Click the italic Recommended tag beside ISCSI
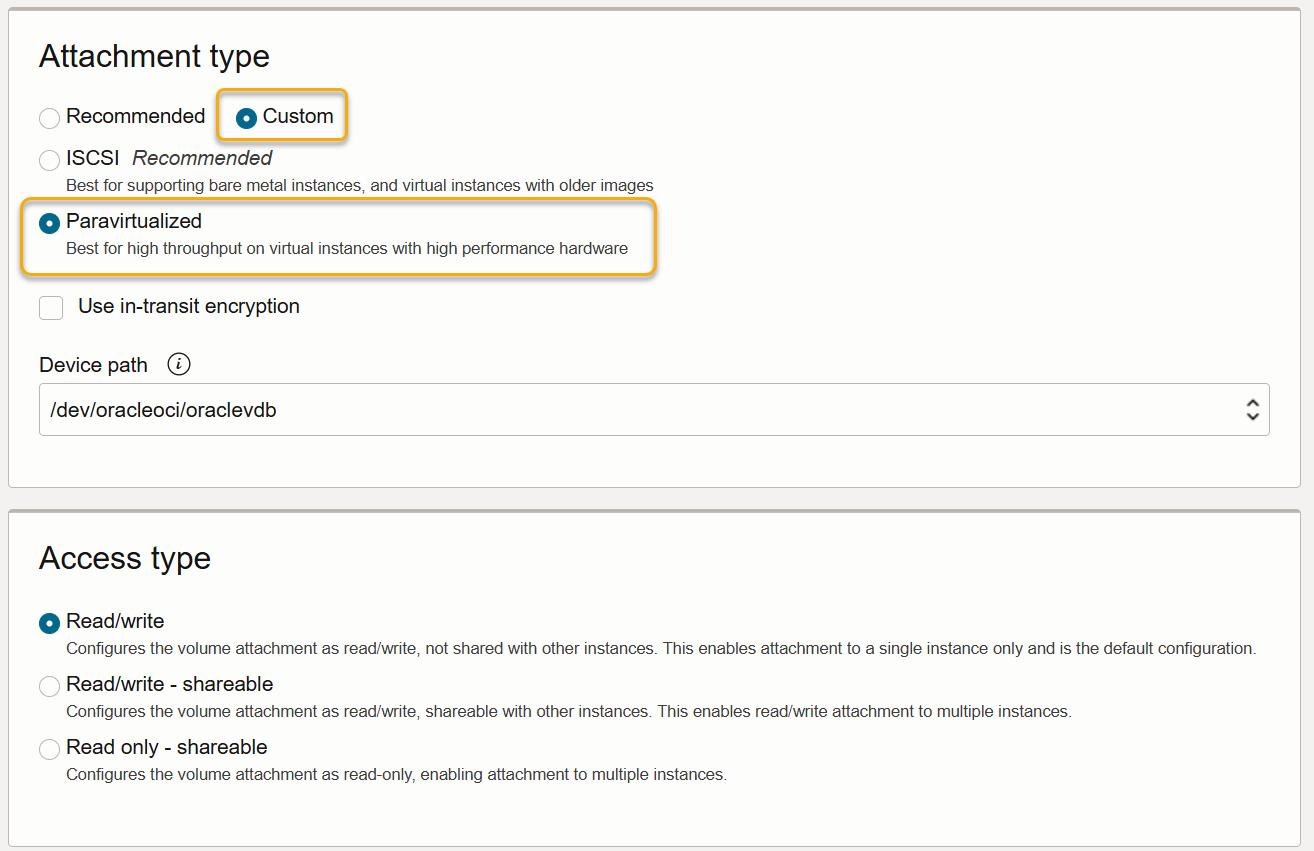The width and height of the screenshot is (1314, 851). (202, 158)
